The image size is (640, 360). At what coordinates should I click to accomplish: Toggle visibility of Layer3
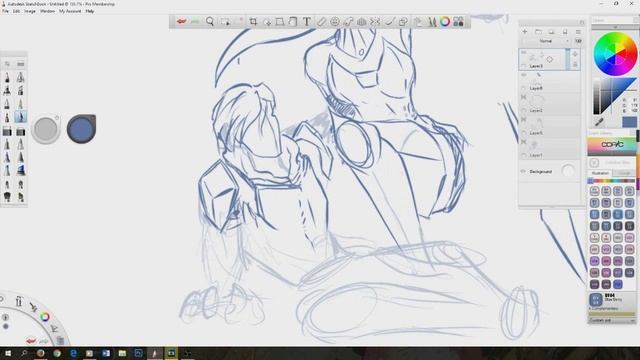(524, 53)
